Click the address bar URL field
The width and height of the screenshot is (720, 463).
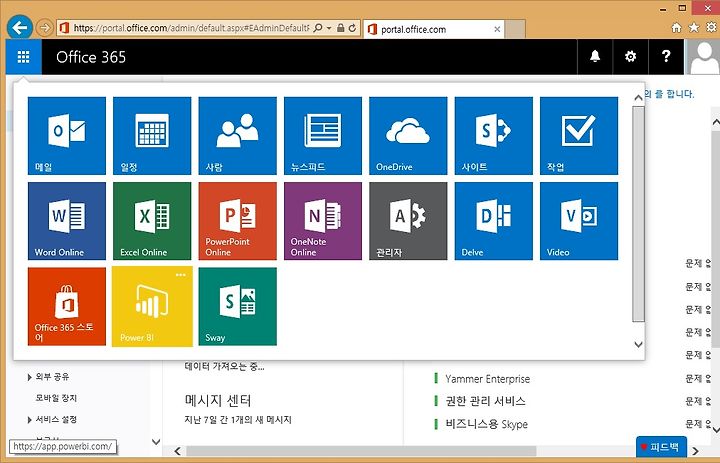pyautogui.click(x=191, y=28)
